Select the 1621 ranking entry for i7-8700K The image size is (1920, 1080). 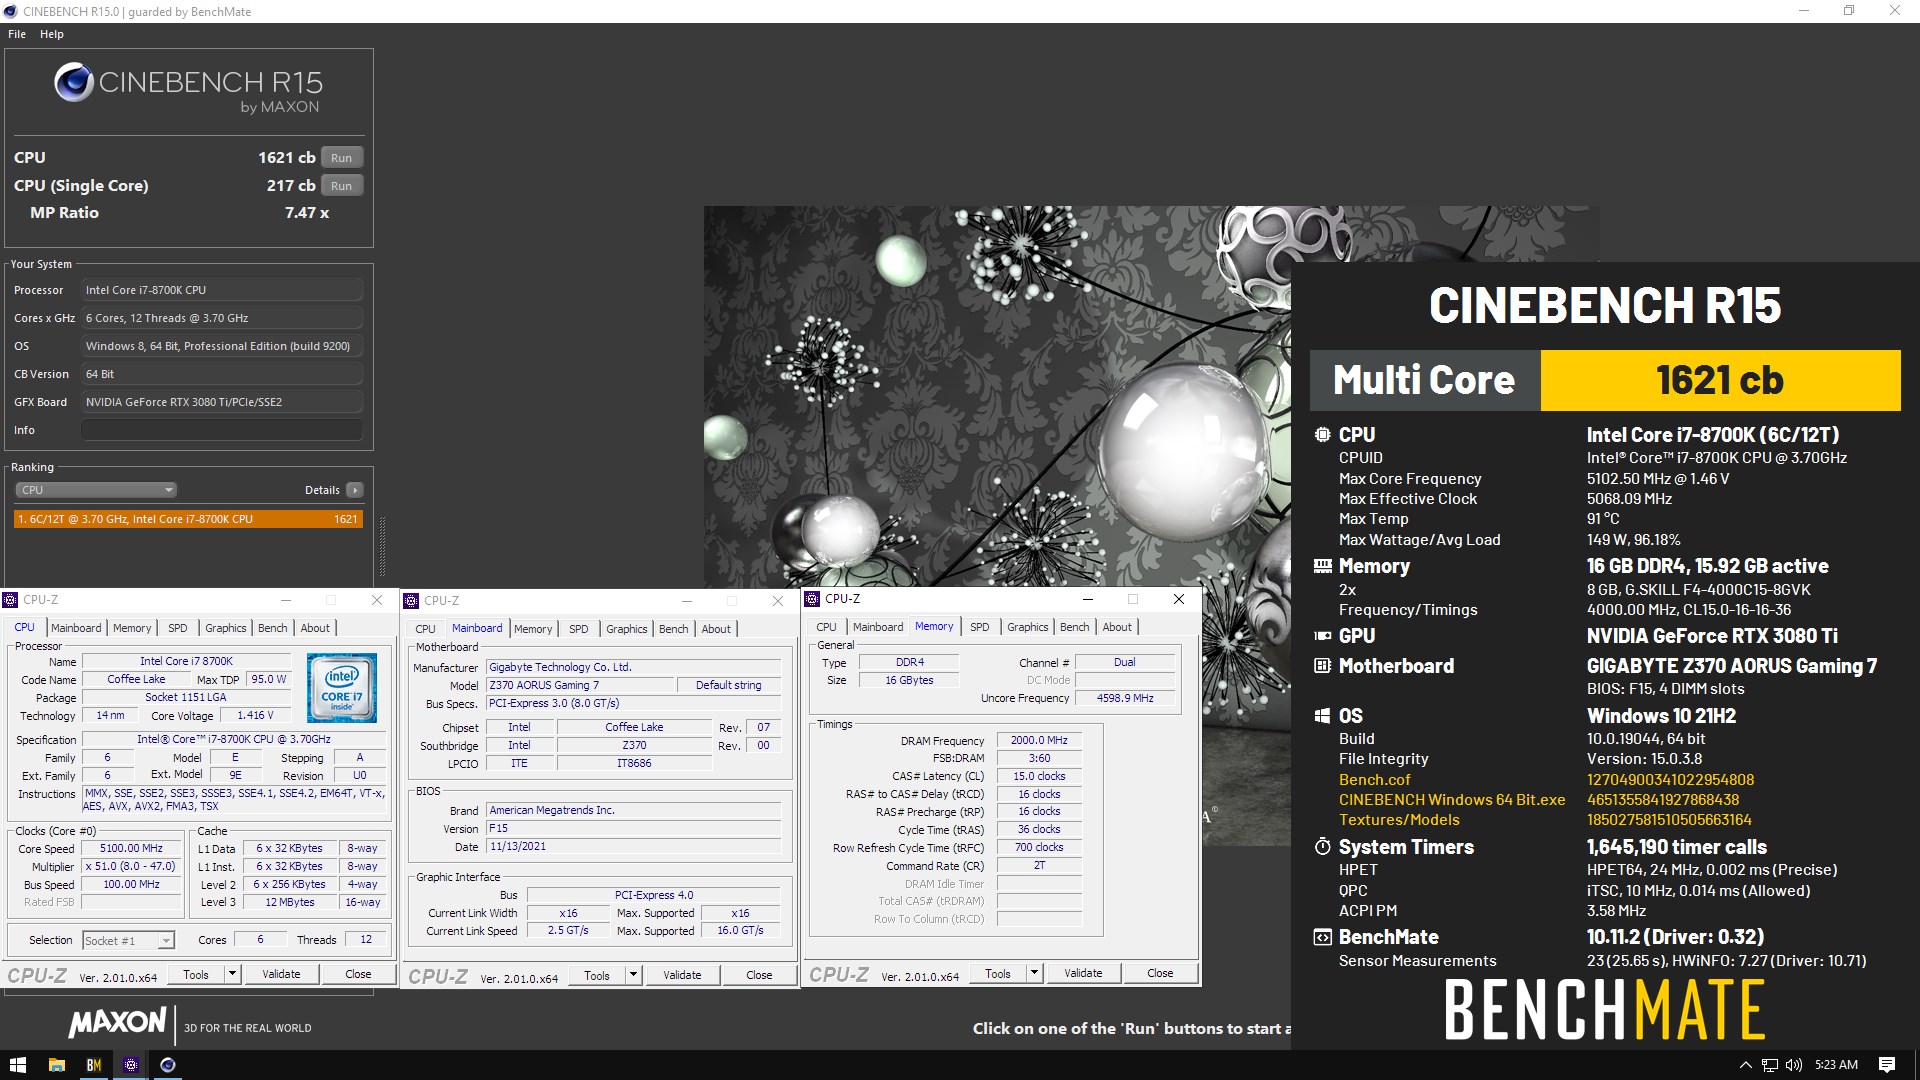point(188,519)
